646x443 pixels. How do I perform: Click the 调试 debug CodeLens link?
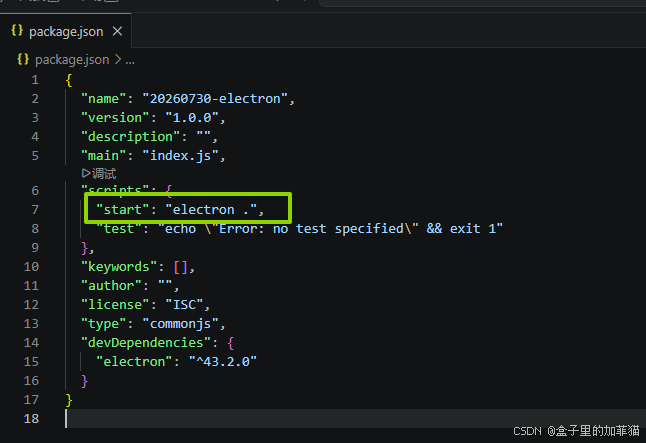99,173
